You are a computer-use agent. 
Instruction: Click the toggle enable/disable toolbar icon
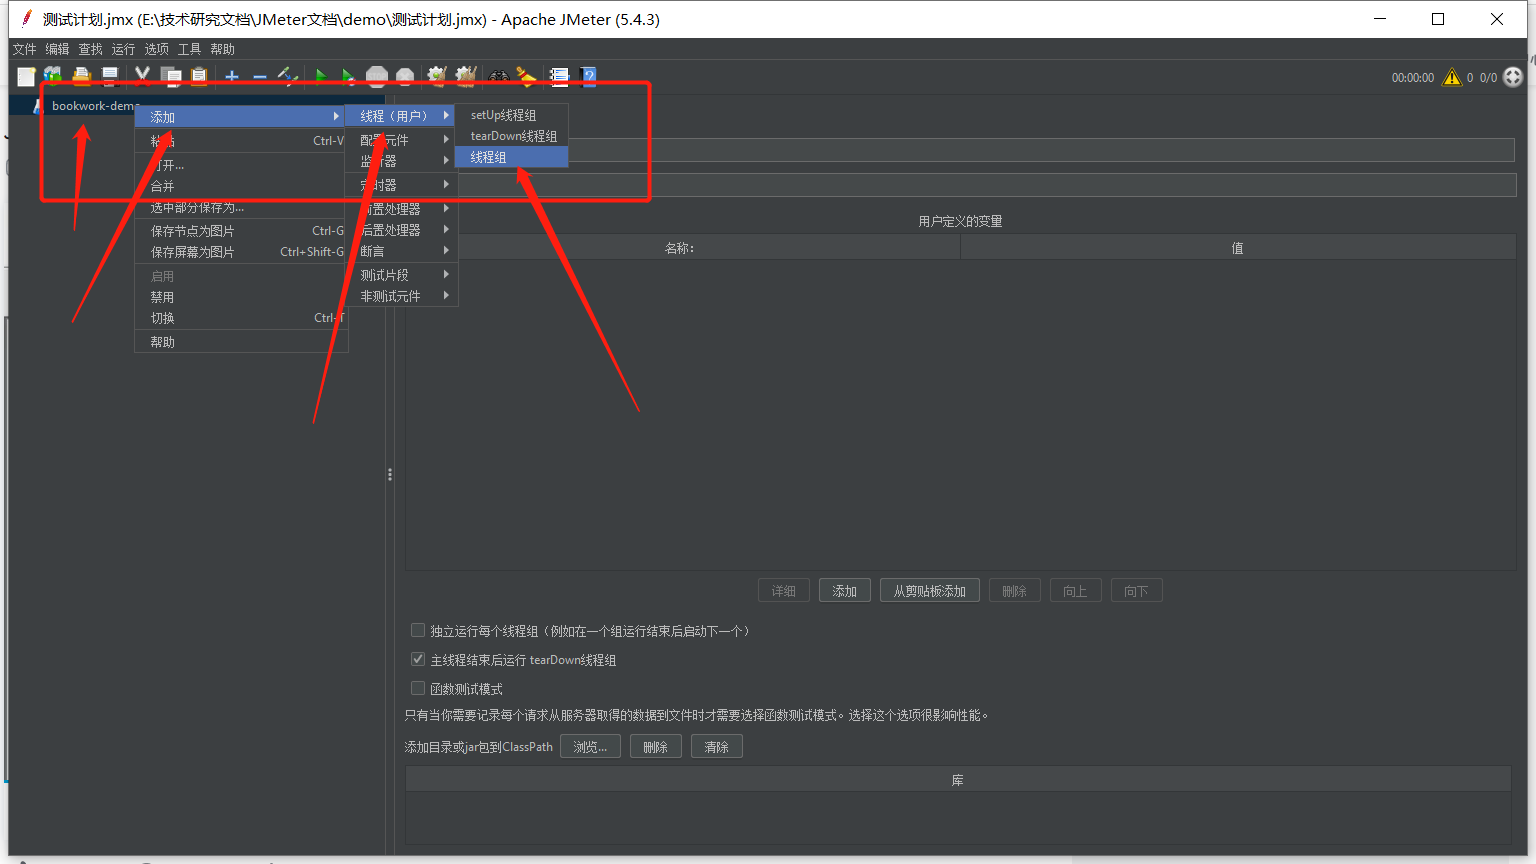[288, 76]
